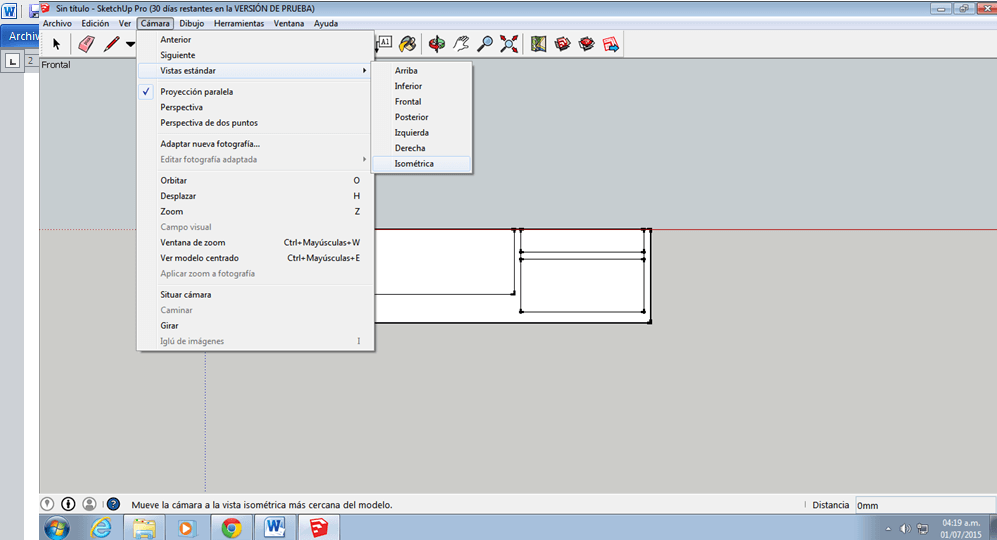Select the Pan hand tool
The width and height of the screenshot is (997, 540).
(461, 44)
